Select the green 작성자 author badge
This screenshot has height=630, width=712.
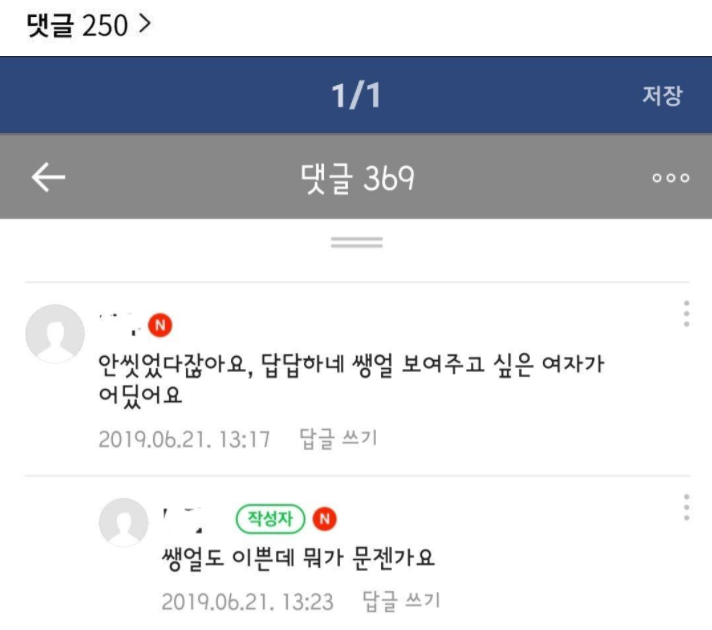[x=270, y=519]
